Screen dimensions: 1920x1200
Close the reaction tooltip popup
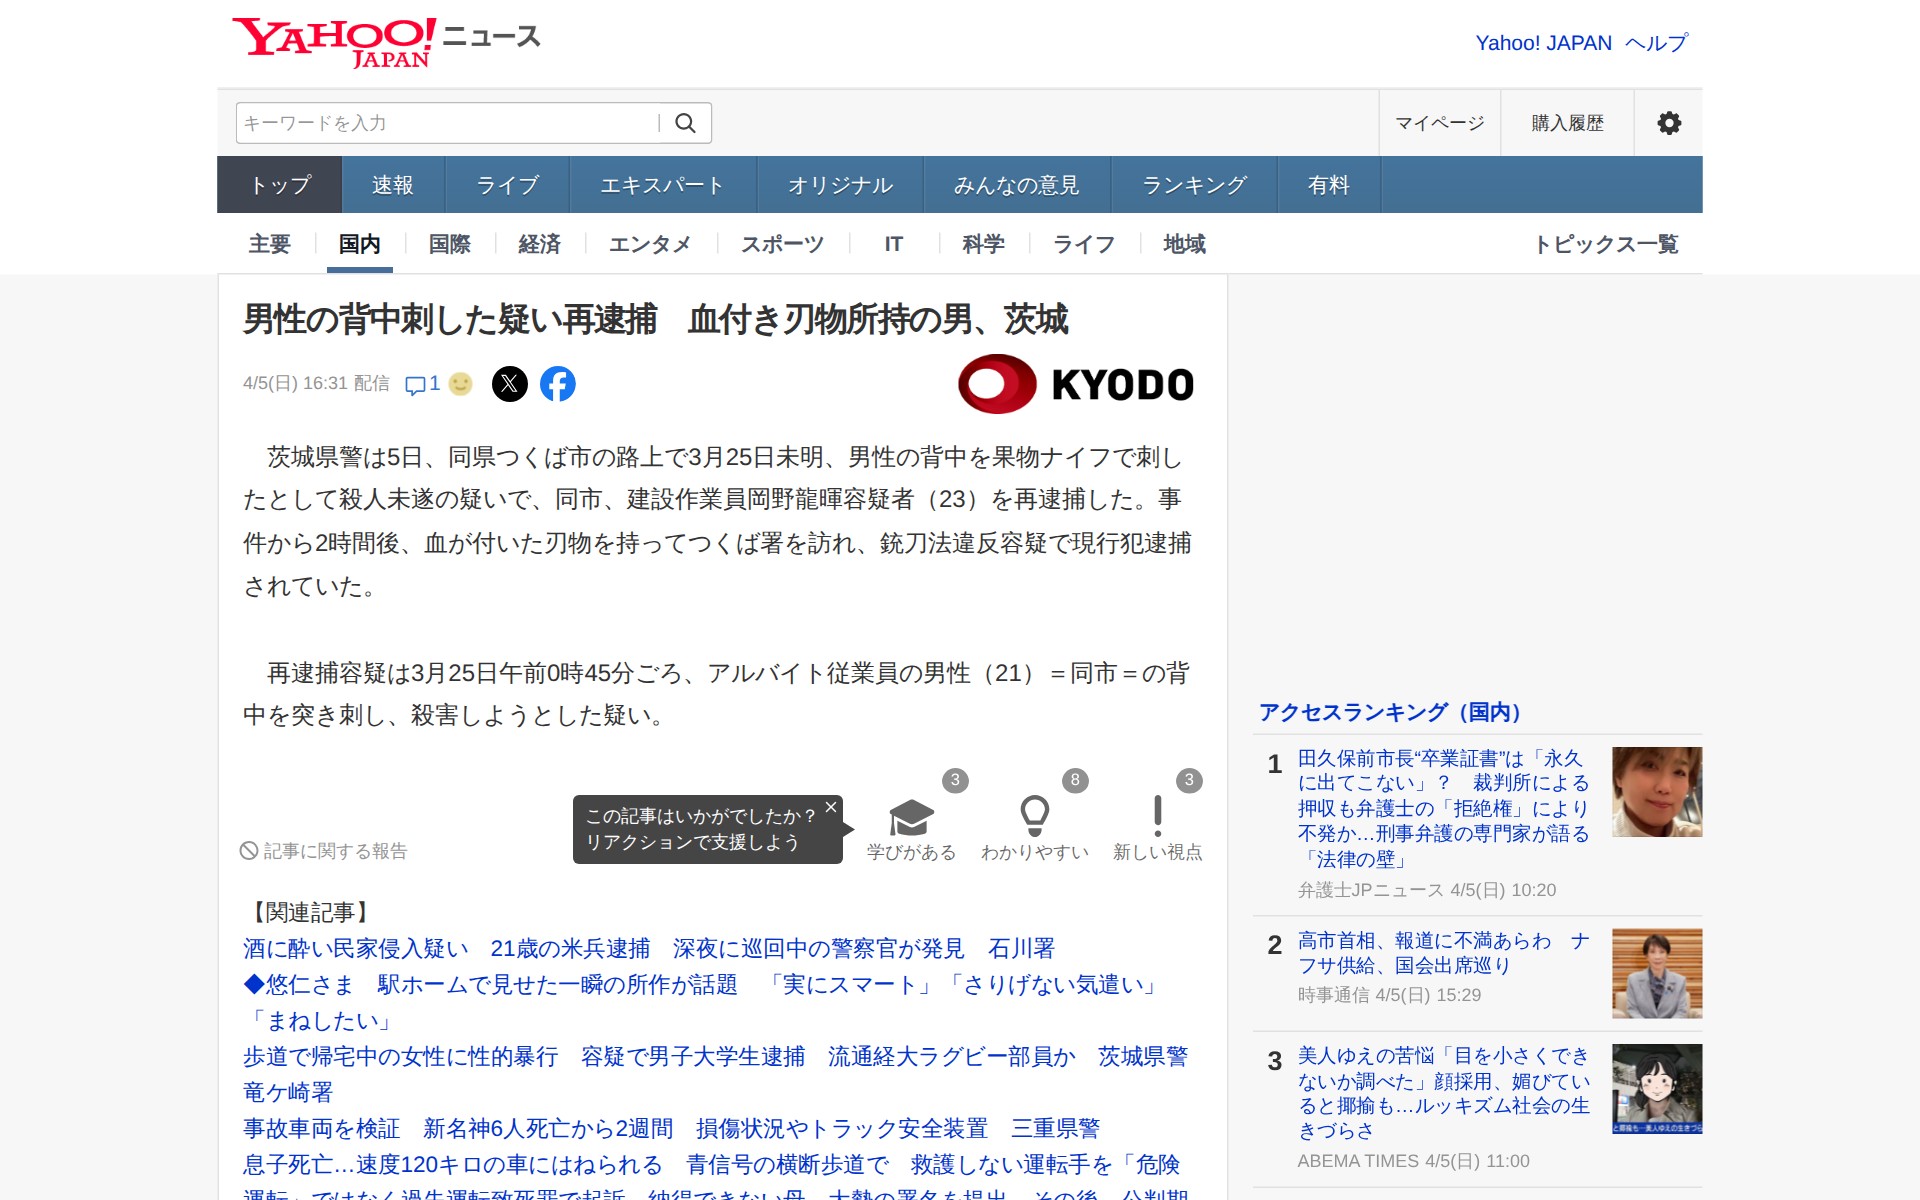pyautogui.click(x=830, y=807)
